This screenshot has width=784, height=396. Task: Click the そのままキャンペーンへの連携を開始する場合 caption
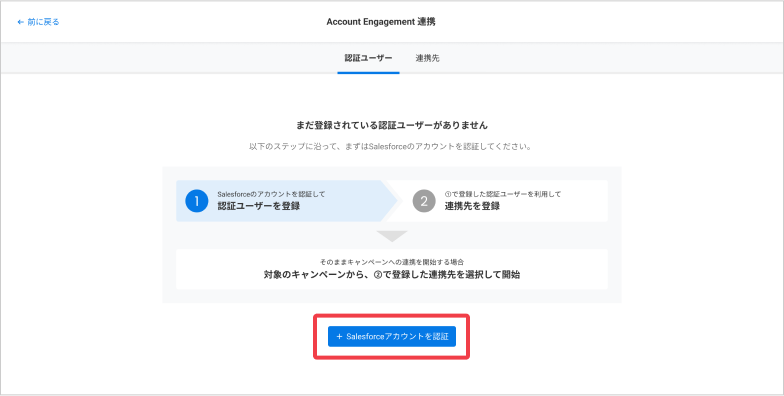[392, 262]
